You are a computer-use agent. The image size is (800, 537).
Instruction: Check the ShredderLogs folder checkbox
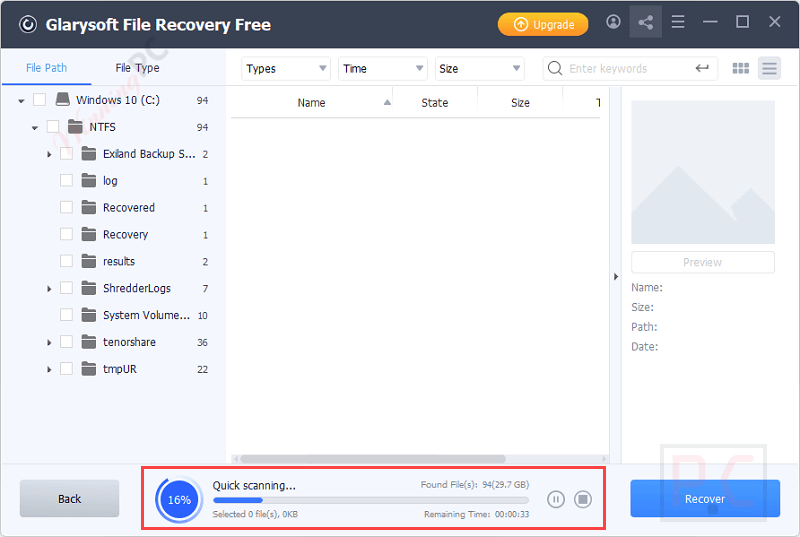click(x=66, y=288)
